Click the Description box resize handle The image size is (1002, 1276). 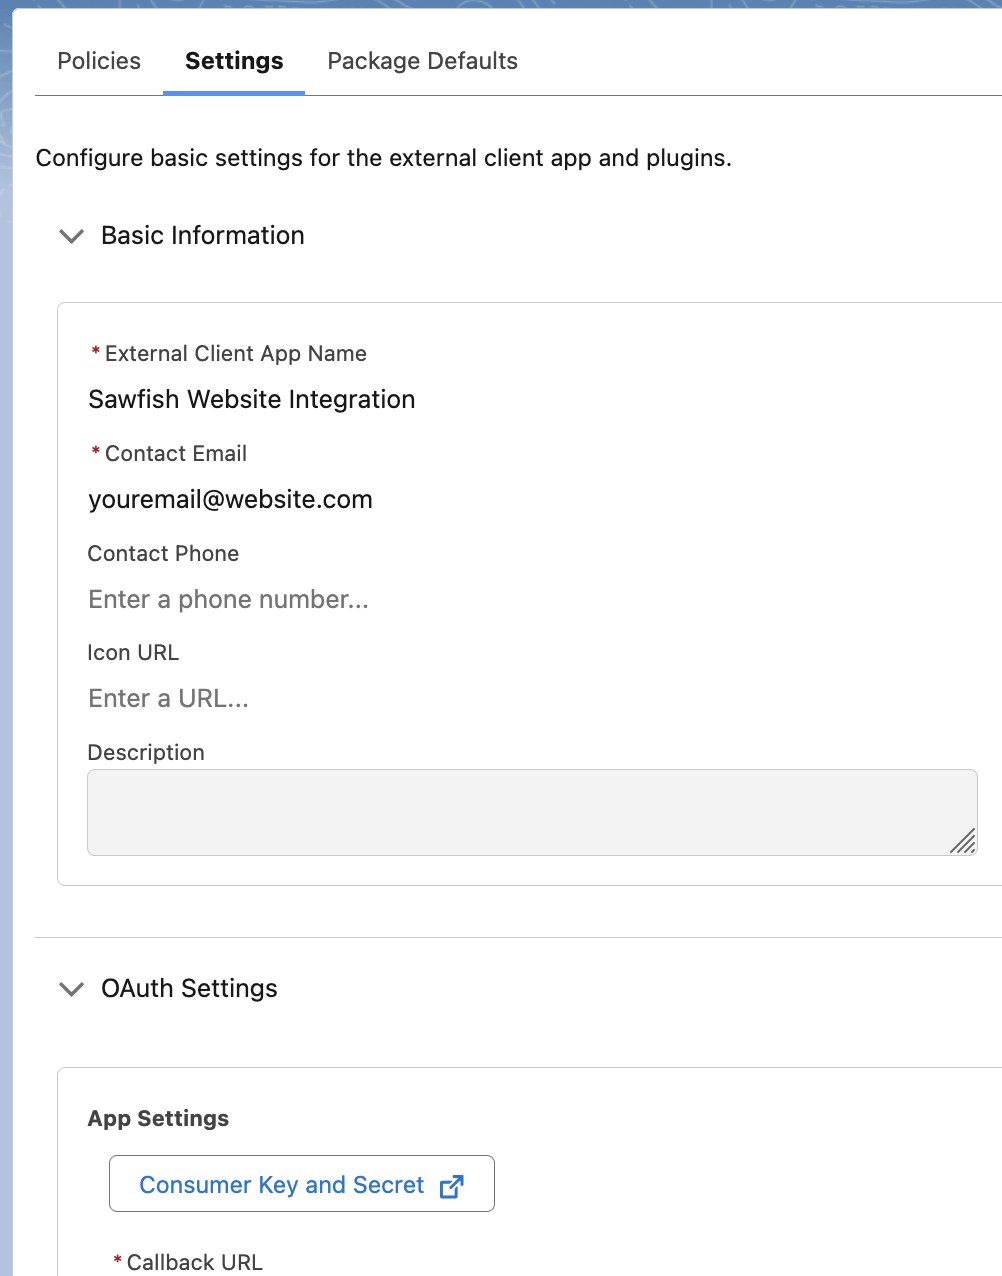pos(963,841)
